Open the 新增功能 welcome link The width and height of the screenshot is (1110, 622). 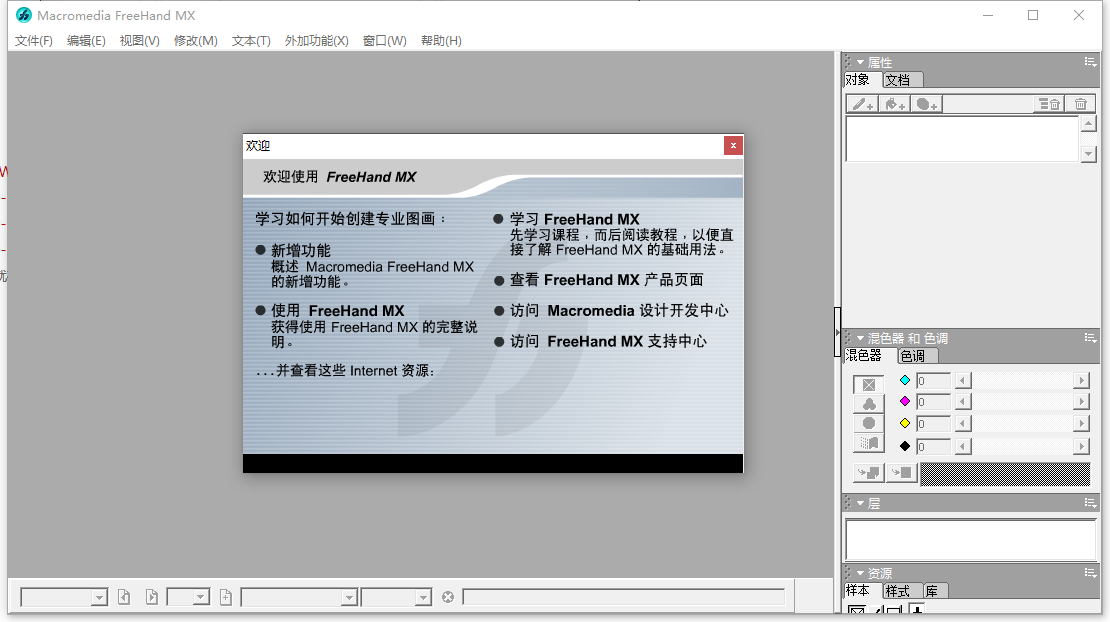(x=301, y=250)
